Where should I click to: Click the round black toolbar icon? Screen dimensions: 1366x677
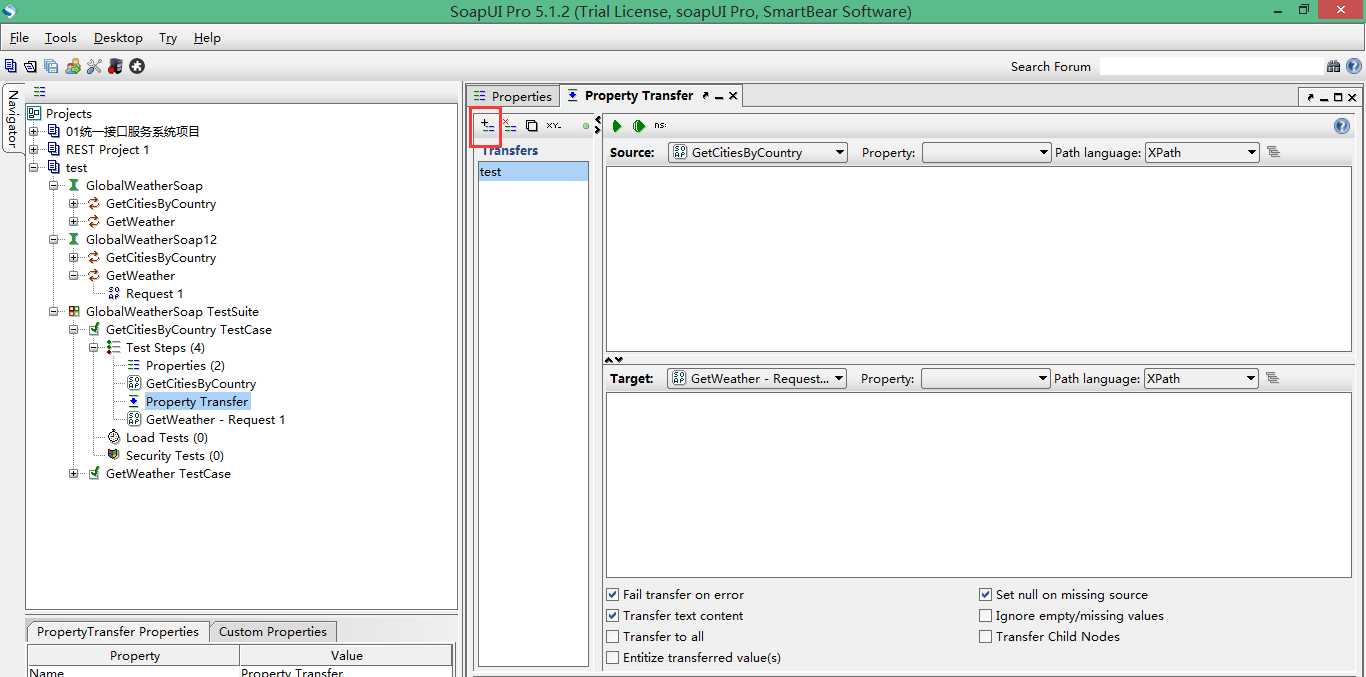point(137,66)
